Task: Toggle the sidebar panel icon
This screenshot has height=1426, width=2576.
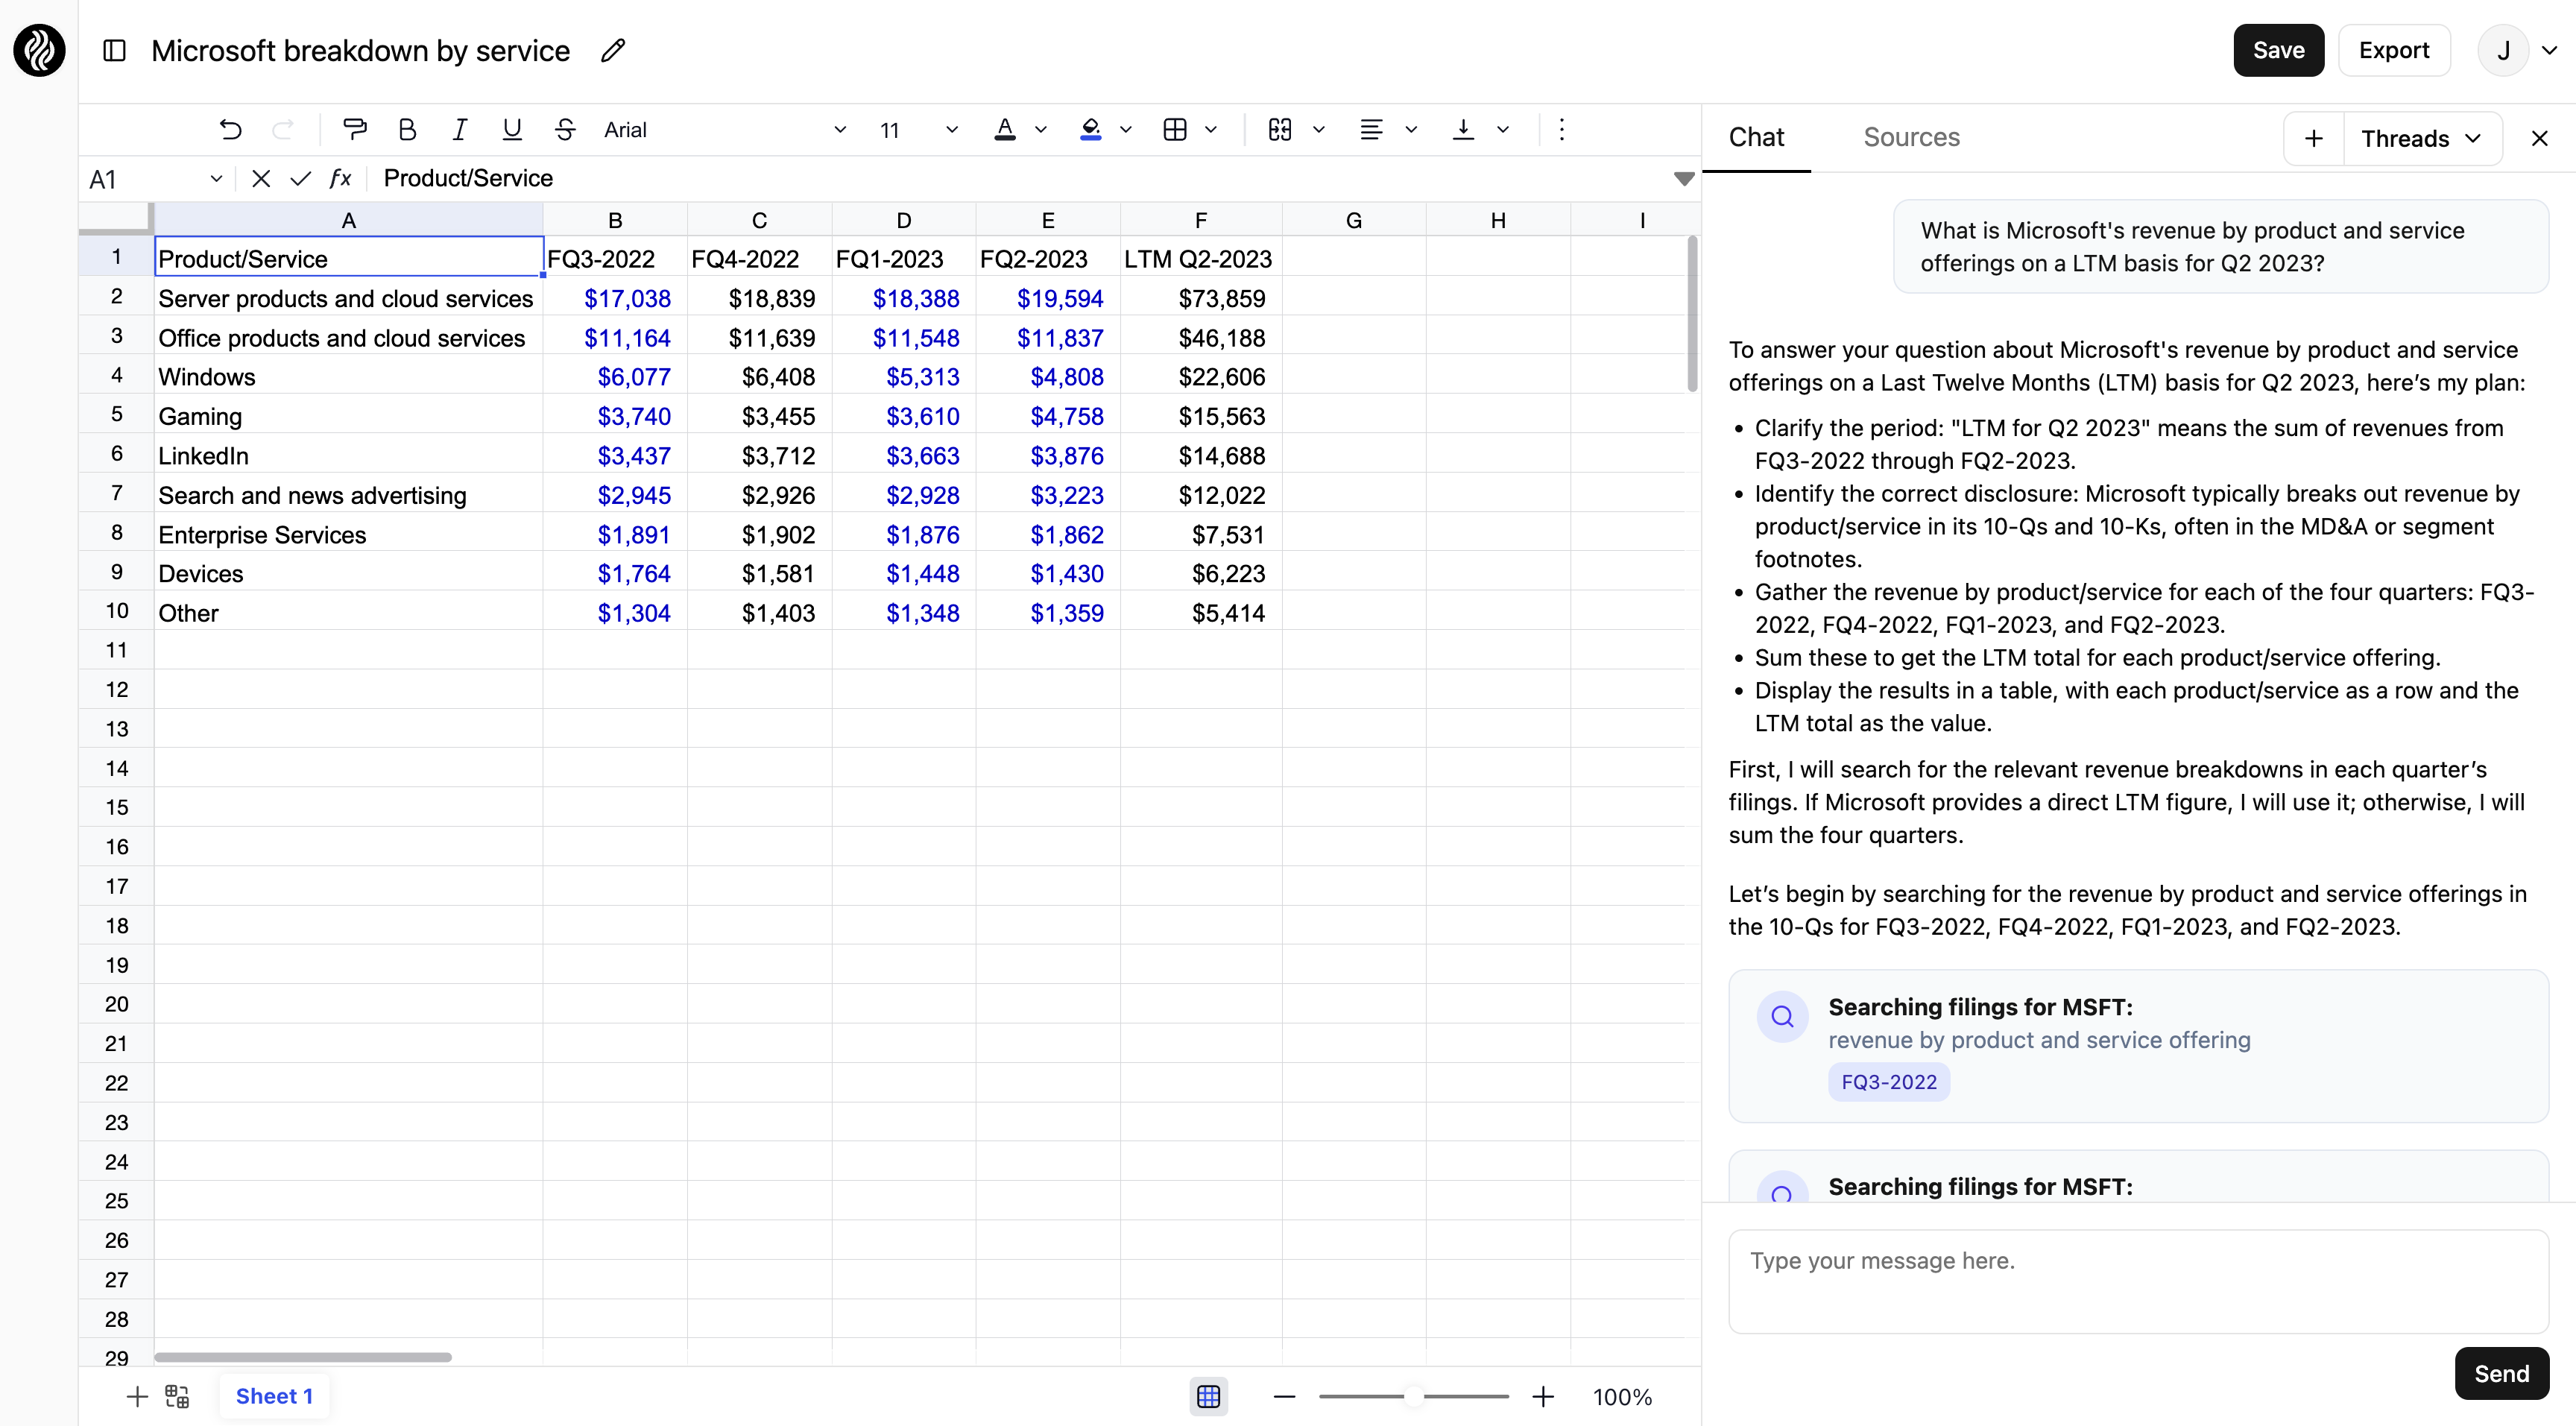Action: coord(114,50)
